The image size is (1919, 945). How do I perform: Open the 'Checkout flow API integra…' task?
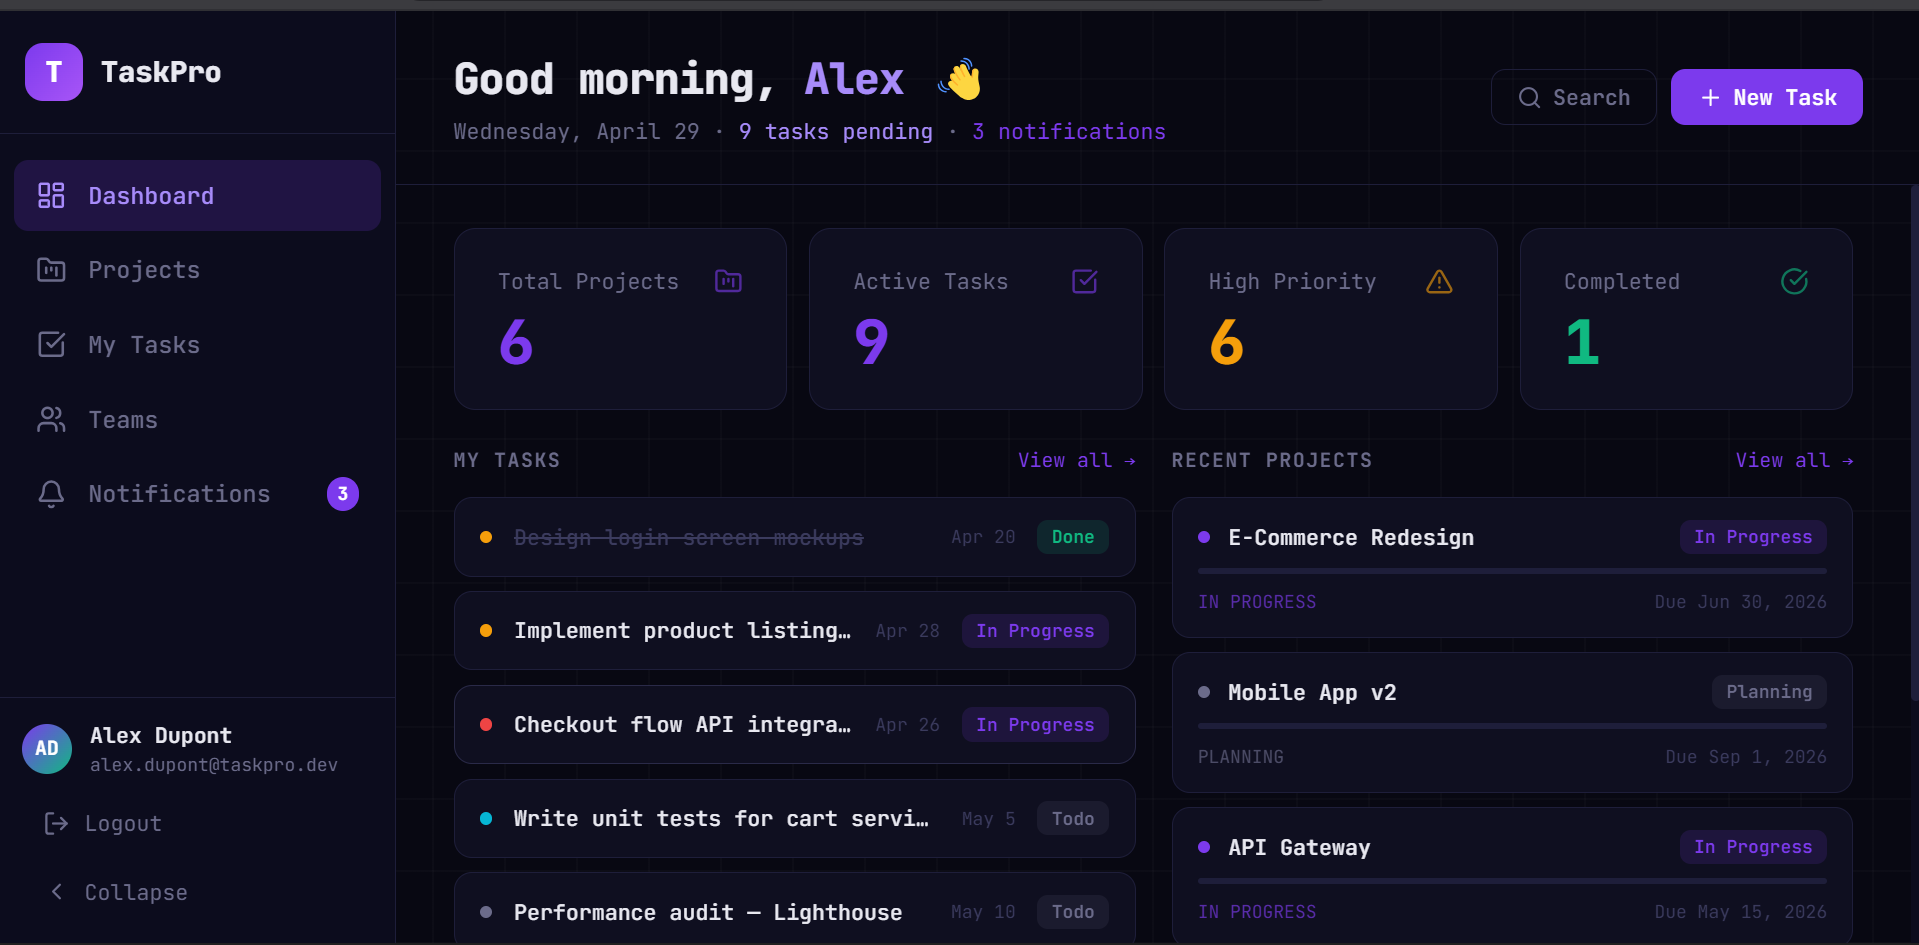click(795, 725)
